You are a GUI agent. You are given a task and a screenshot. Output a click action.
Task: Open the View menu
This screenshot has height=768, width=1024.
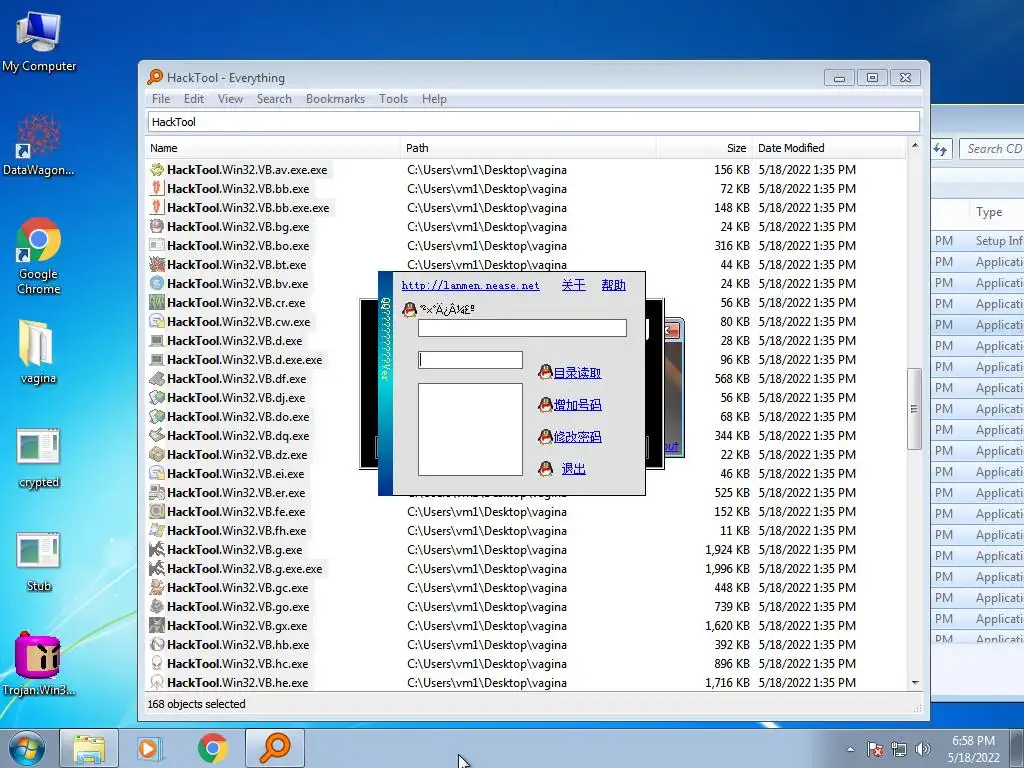coord(230,99)
